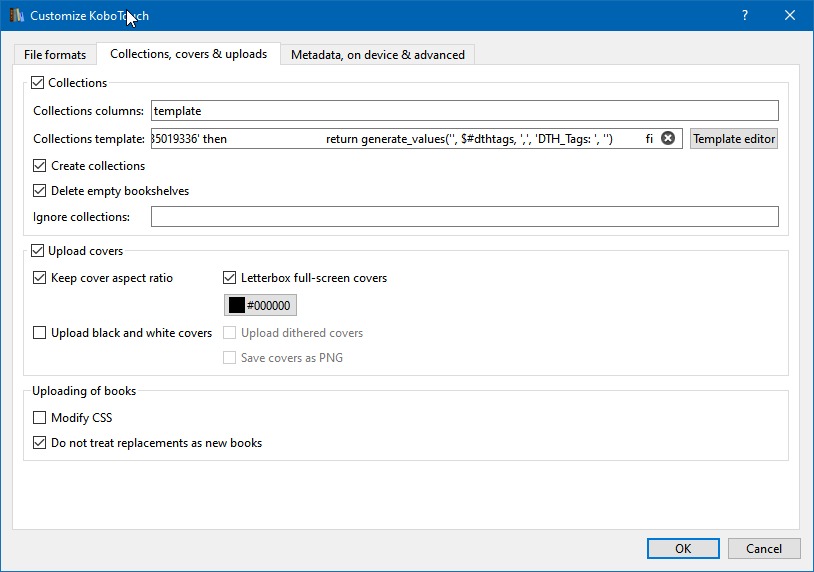814x572 pixels.
Task: Cancel the dialog
Action: [x=764, y=549]
